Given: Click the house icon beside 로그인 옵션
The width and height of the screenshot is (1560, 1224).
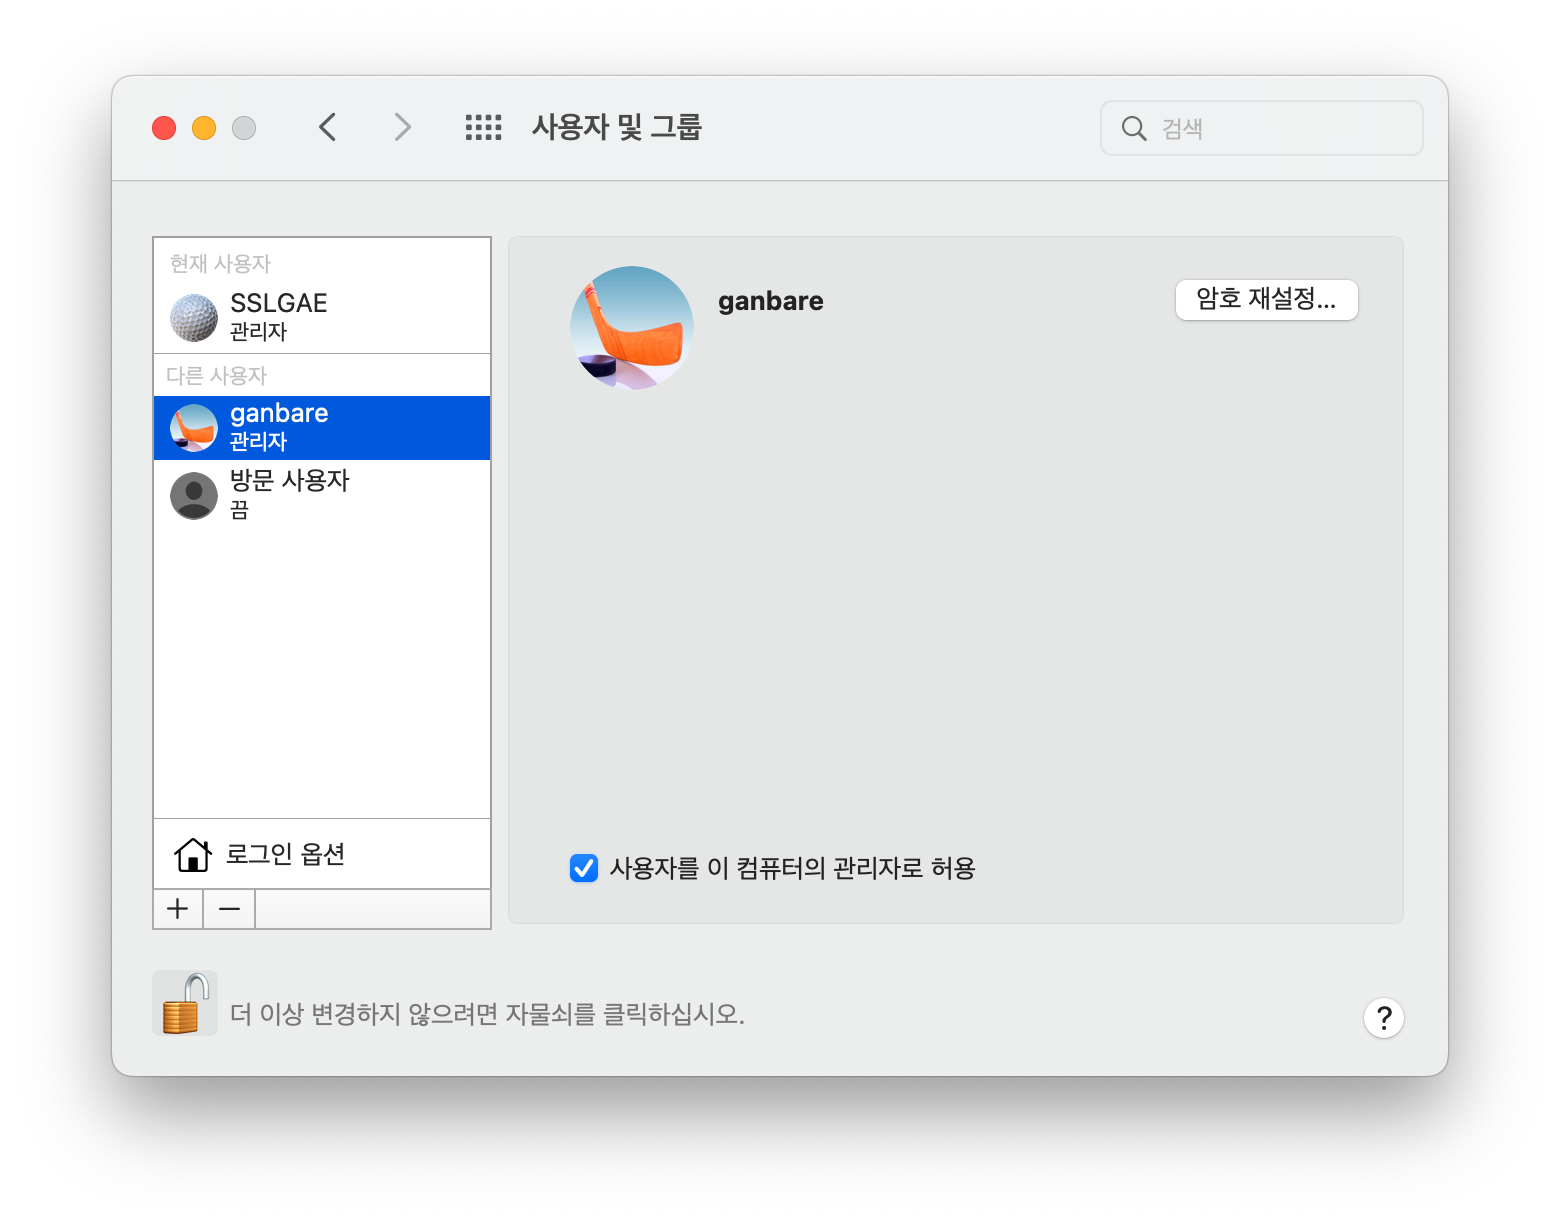Looking at the screenshot, I should (193, 854).
